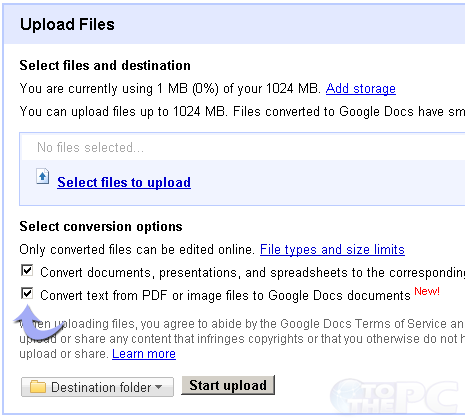Viewport: 465px width, 418px height.
Task: Click the Select conversion options heading
Action: 101,227
